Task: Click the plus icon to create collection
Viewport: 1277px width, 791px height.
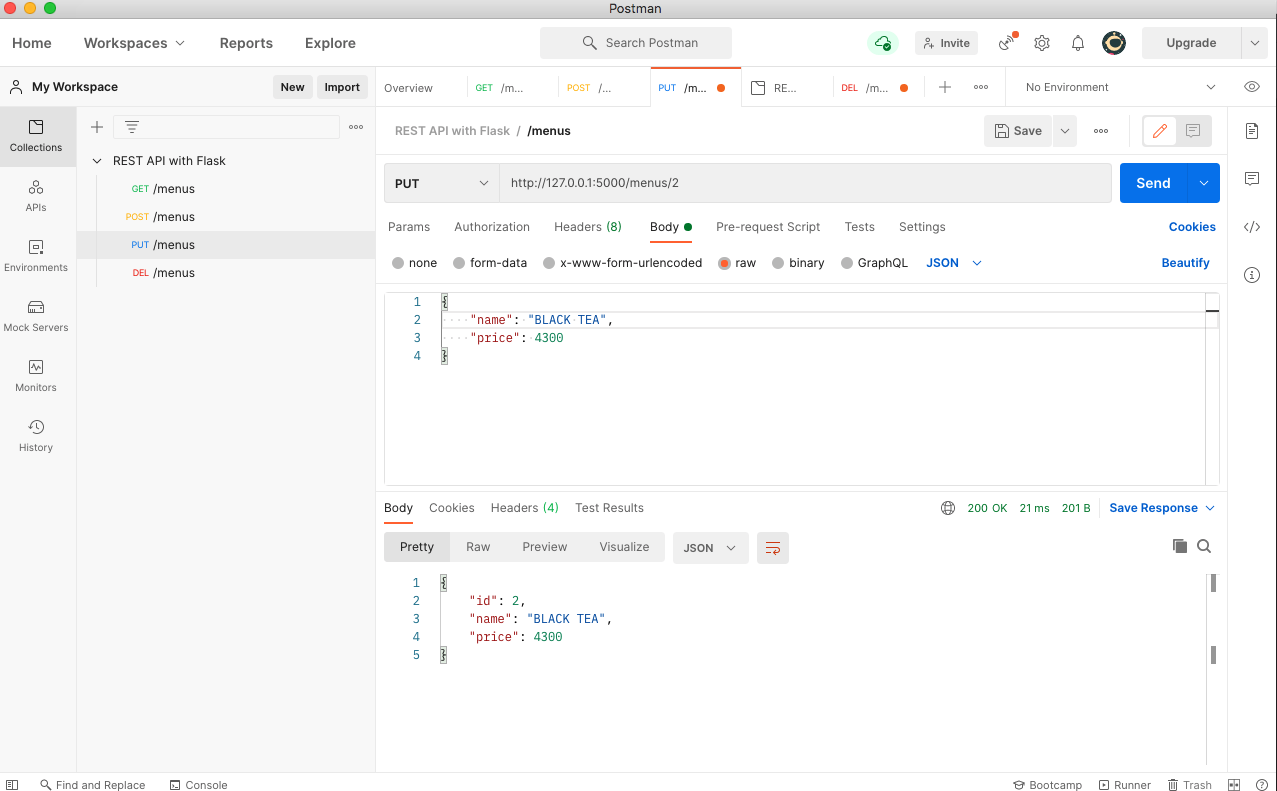Action: pos(97,127)
